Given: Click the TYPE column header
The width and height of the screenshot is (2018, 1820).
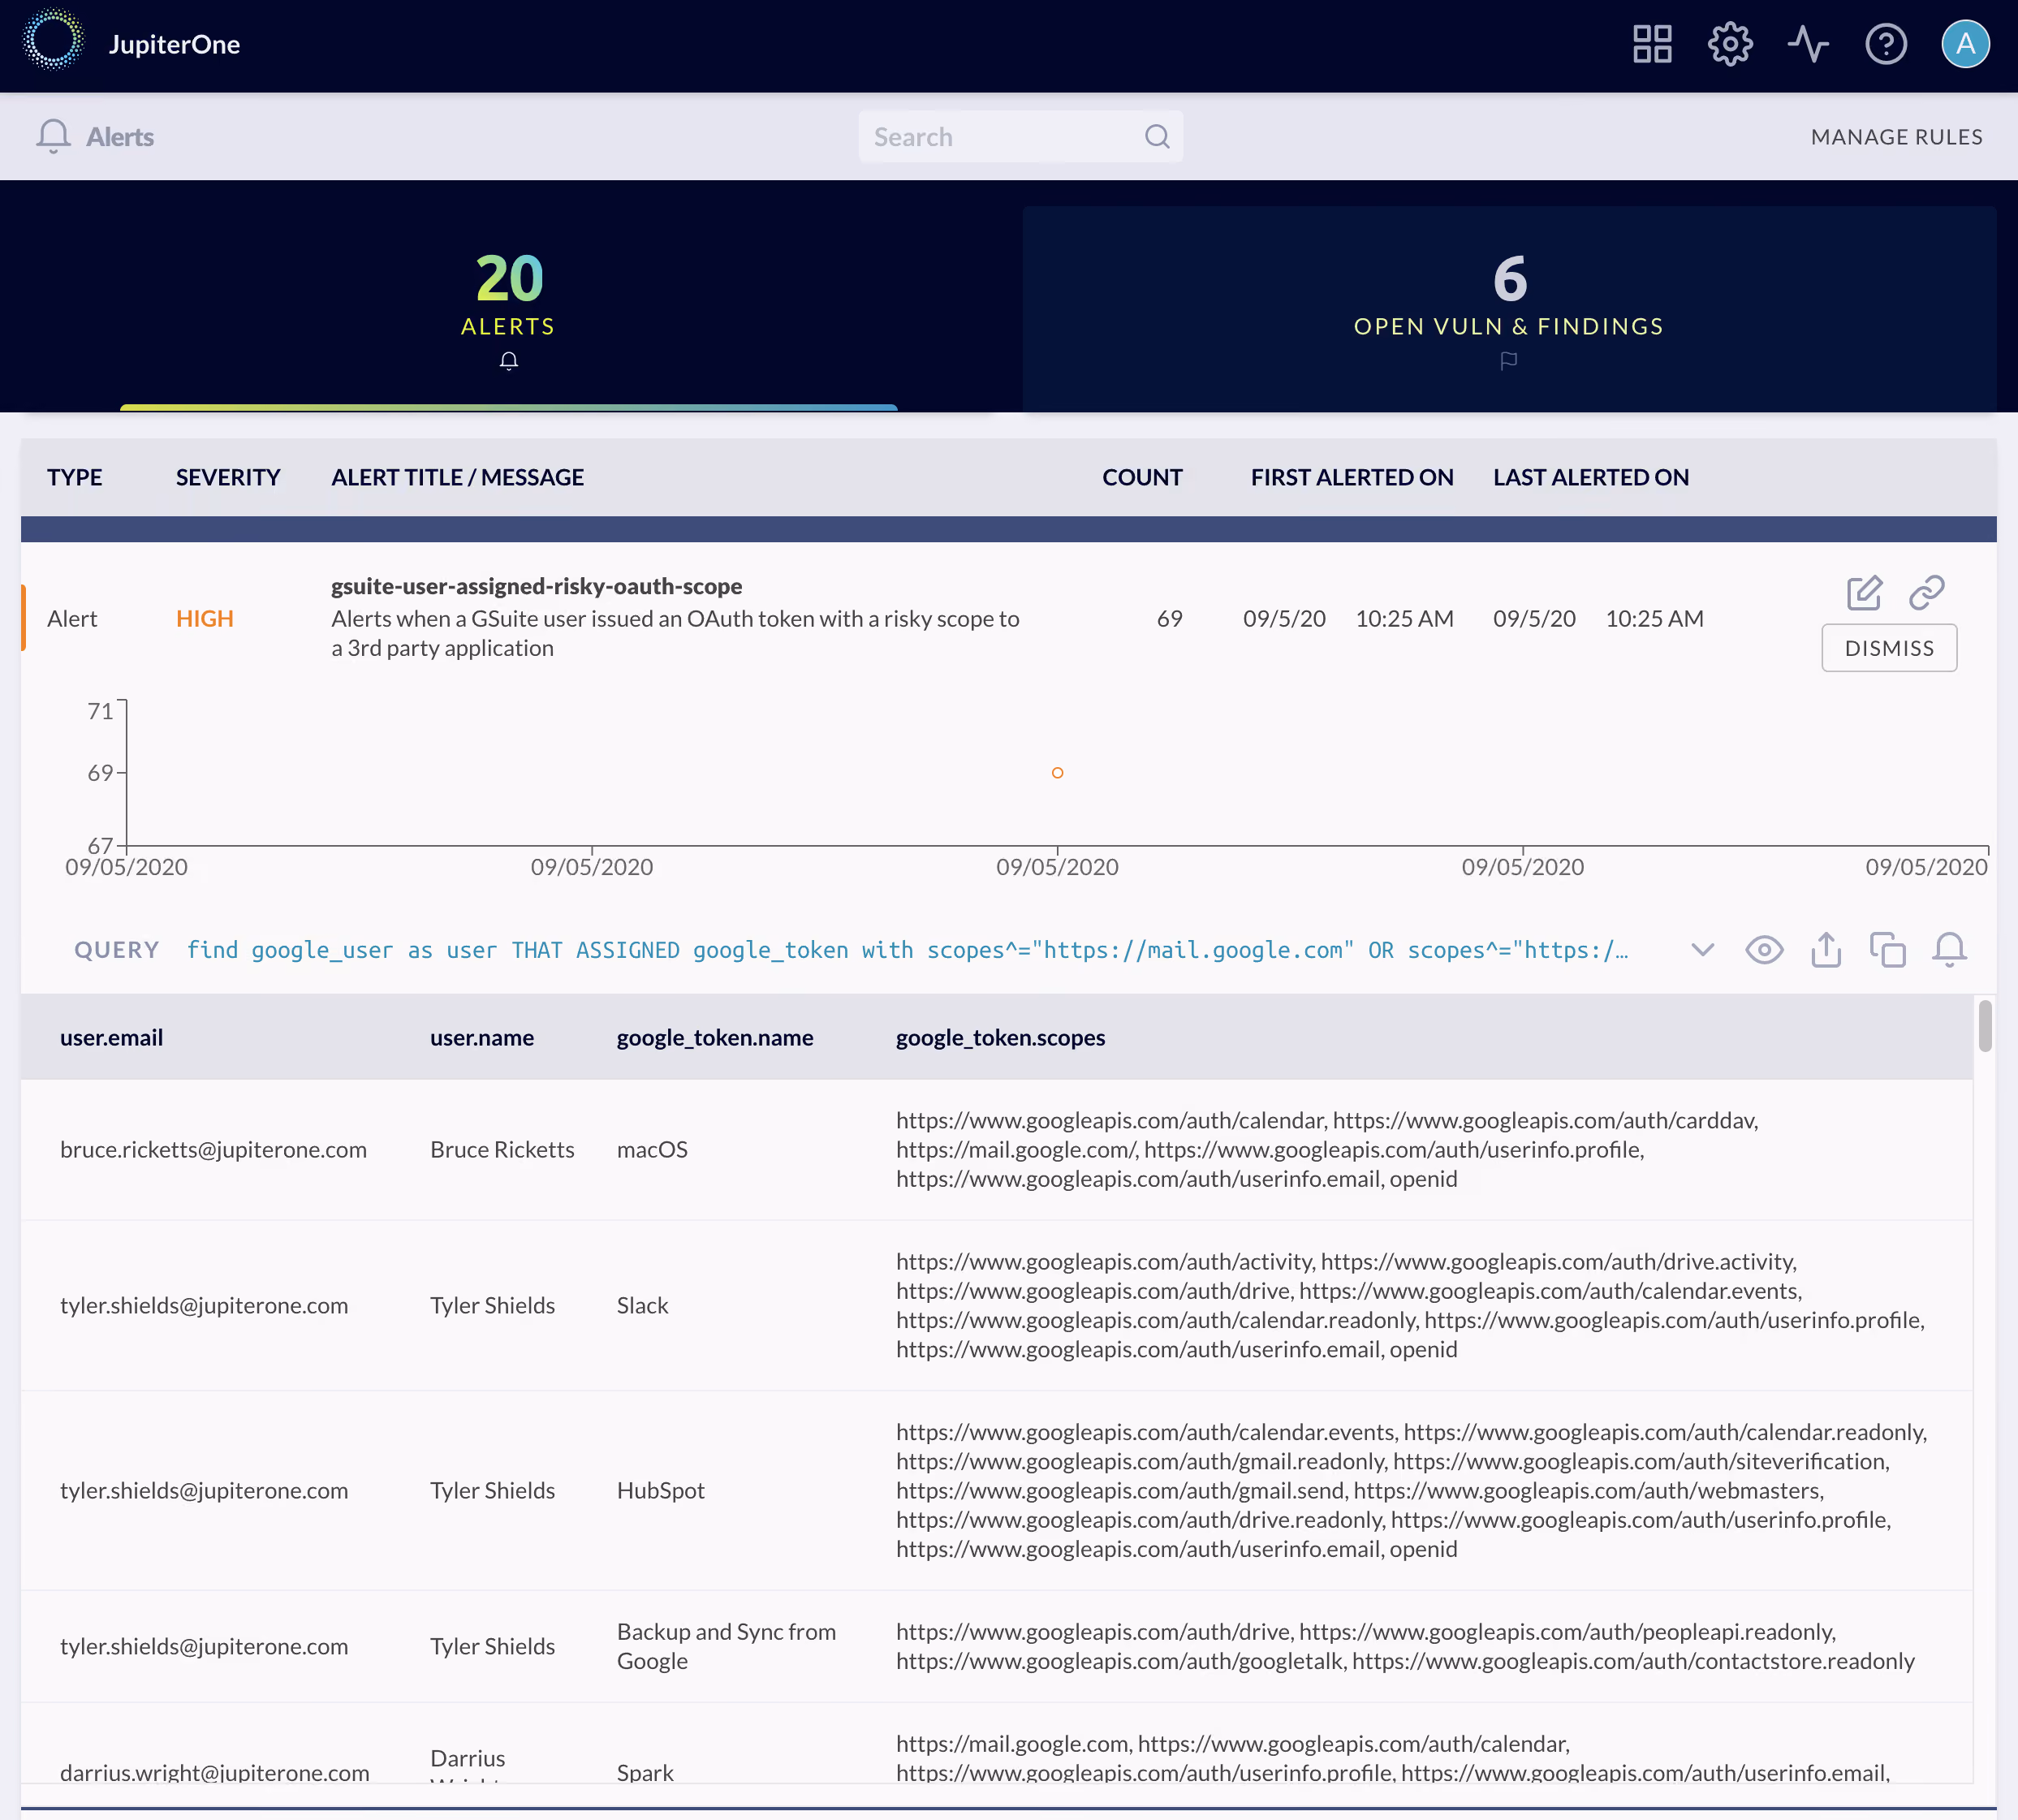Looking at the screenshot, I should 74,477.
